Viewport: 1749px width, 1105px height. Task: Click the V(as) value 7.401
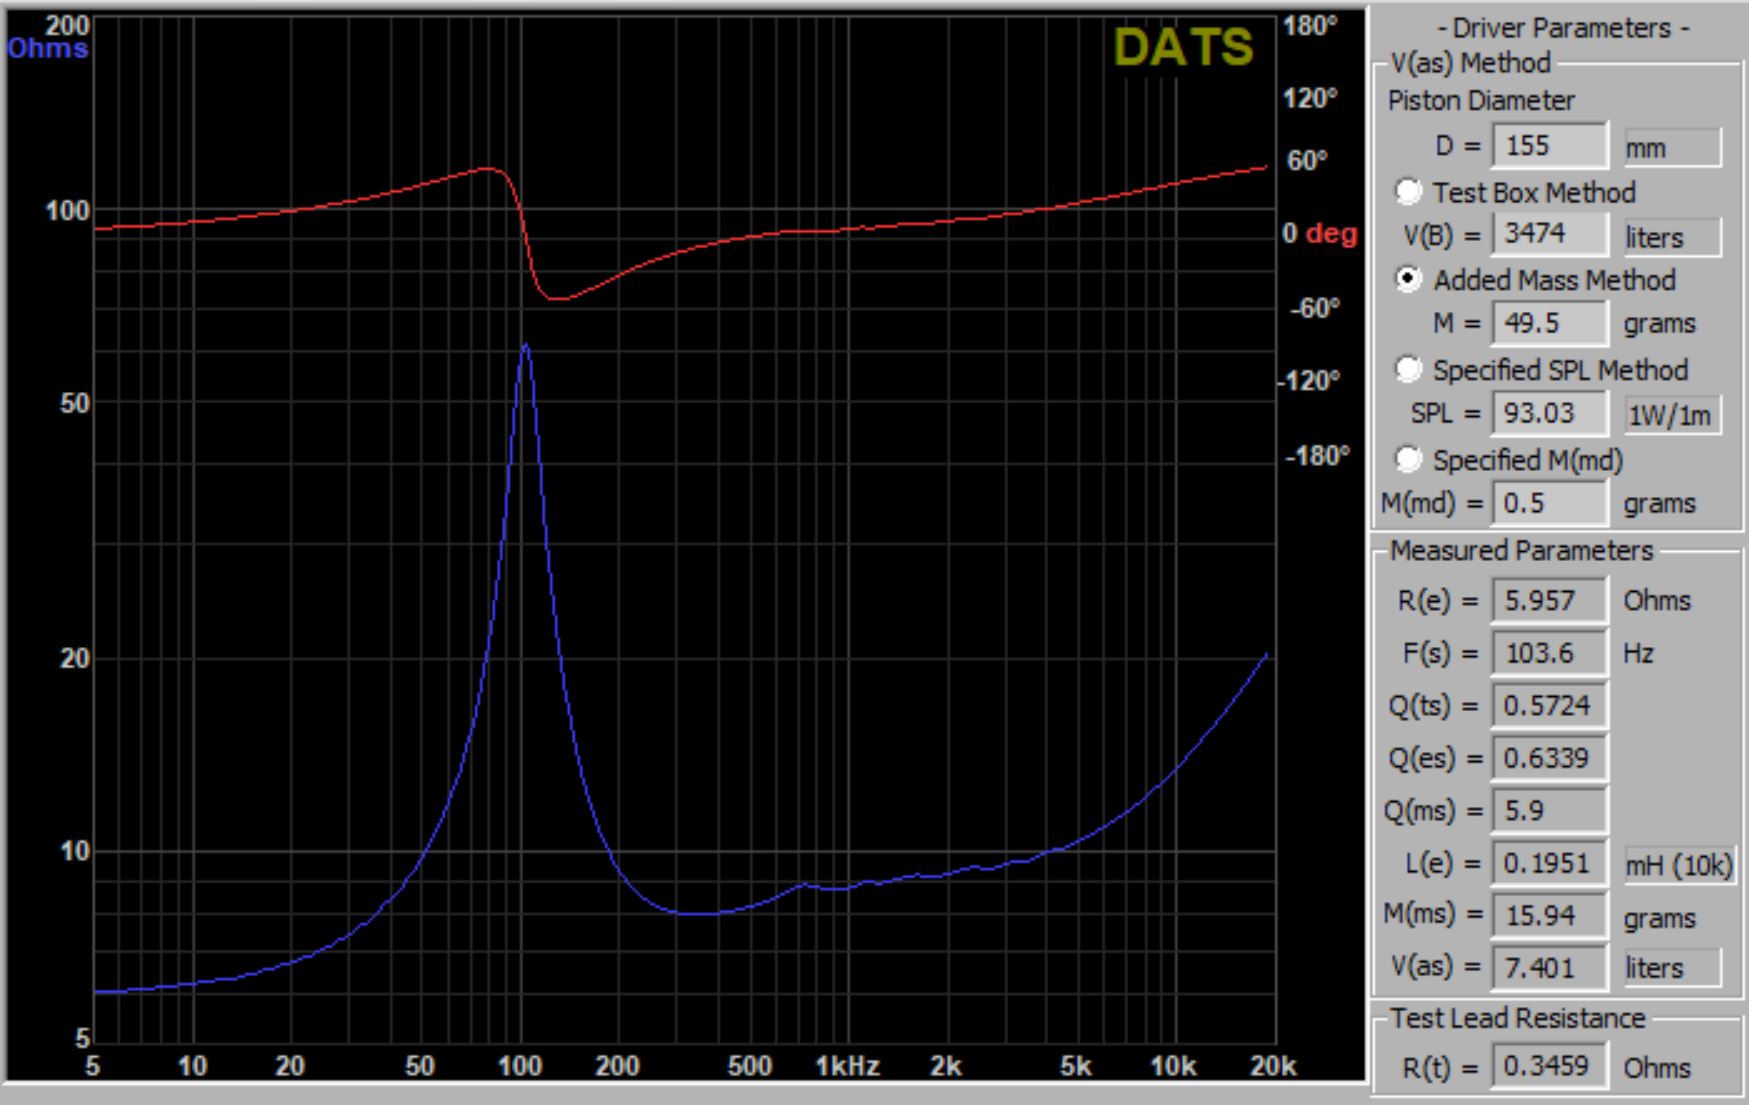[1550, 968]
